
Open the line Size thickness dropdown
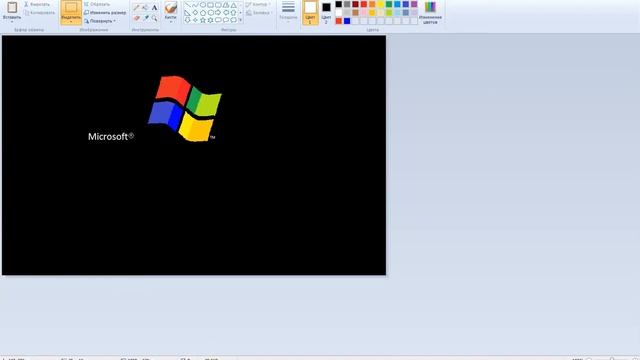point(288,11)
